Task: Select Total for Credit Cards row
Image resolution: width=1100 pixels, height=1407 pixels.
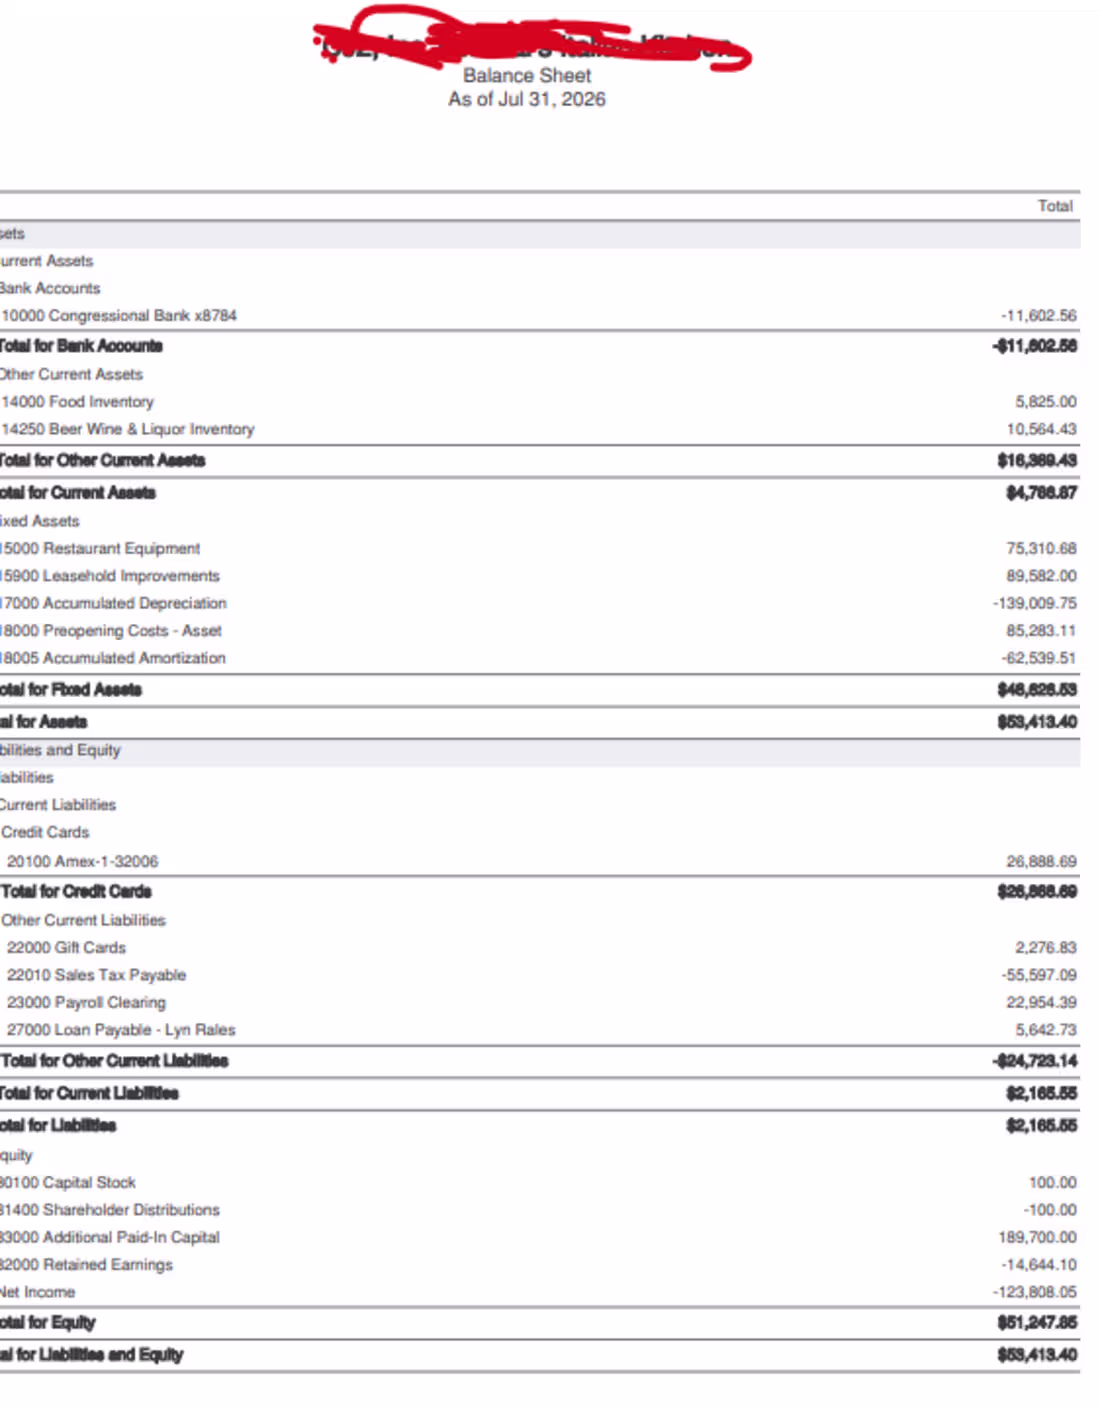Action: point(540,892)
